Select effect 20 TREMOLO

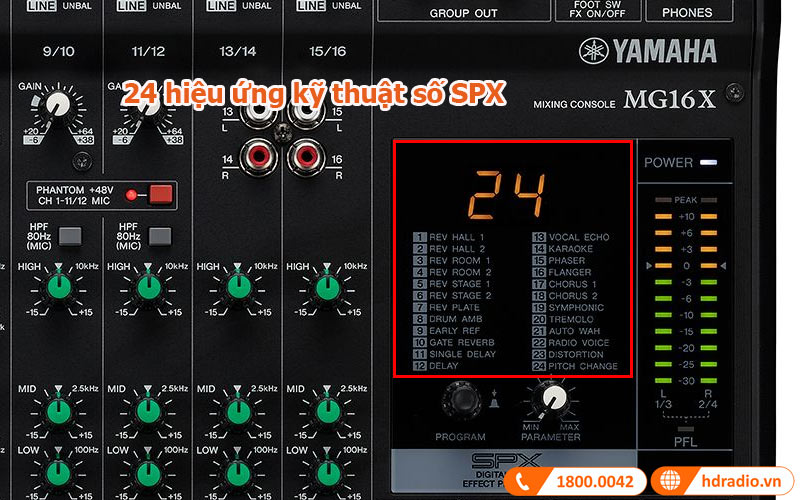(x=563, y=319)
